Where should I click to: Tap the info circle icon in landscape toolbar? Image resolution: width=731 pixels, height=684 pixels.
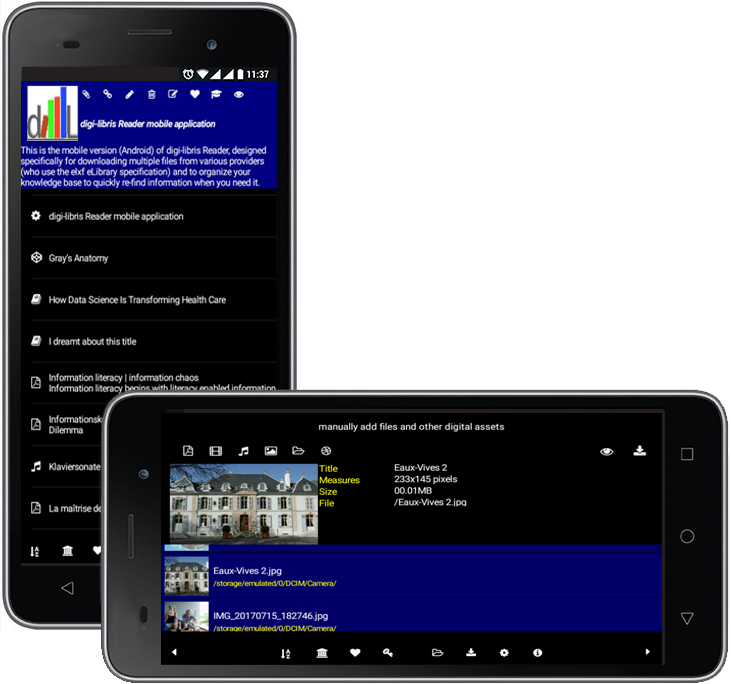click(x=538, y=653)
